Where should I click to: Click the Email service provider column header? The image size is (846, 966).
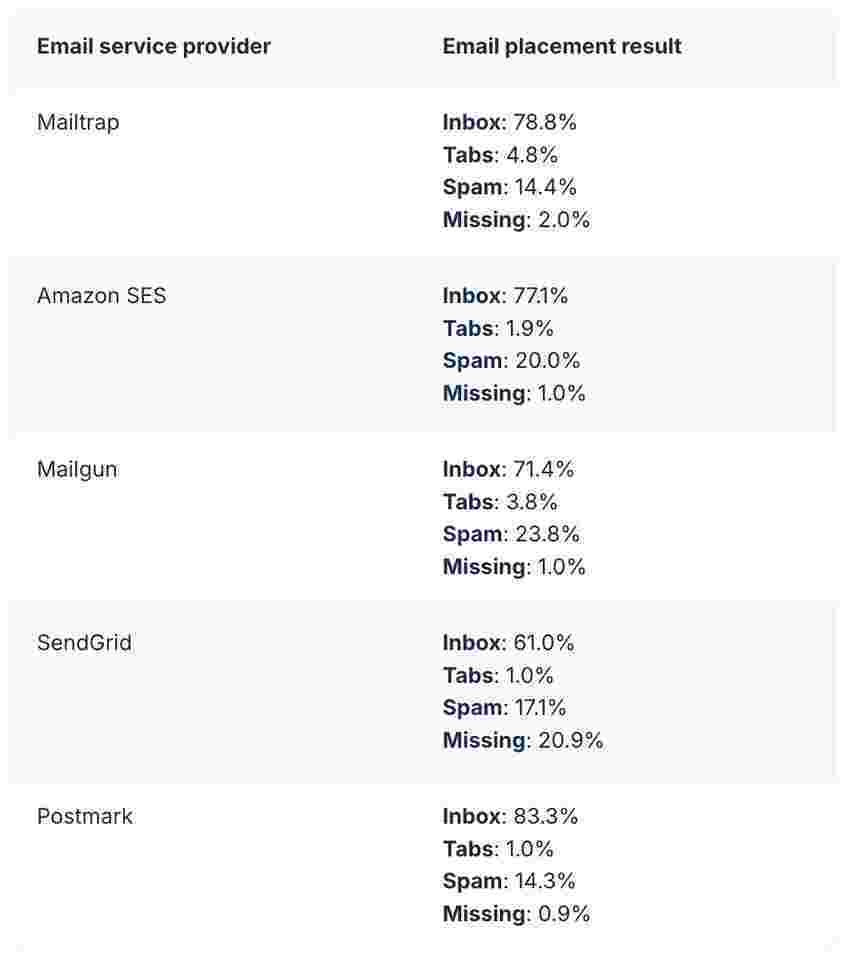(154, 46)
